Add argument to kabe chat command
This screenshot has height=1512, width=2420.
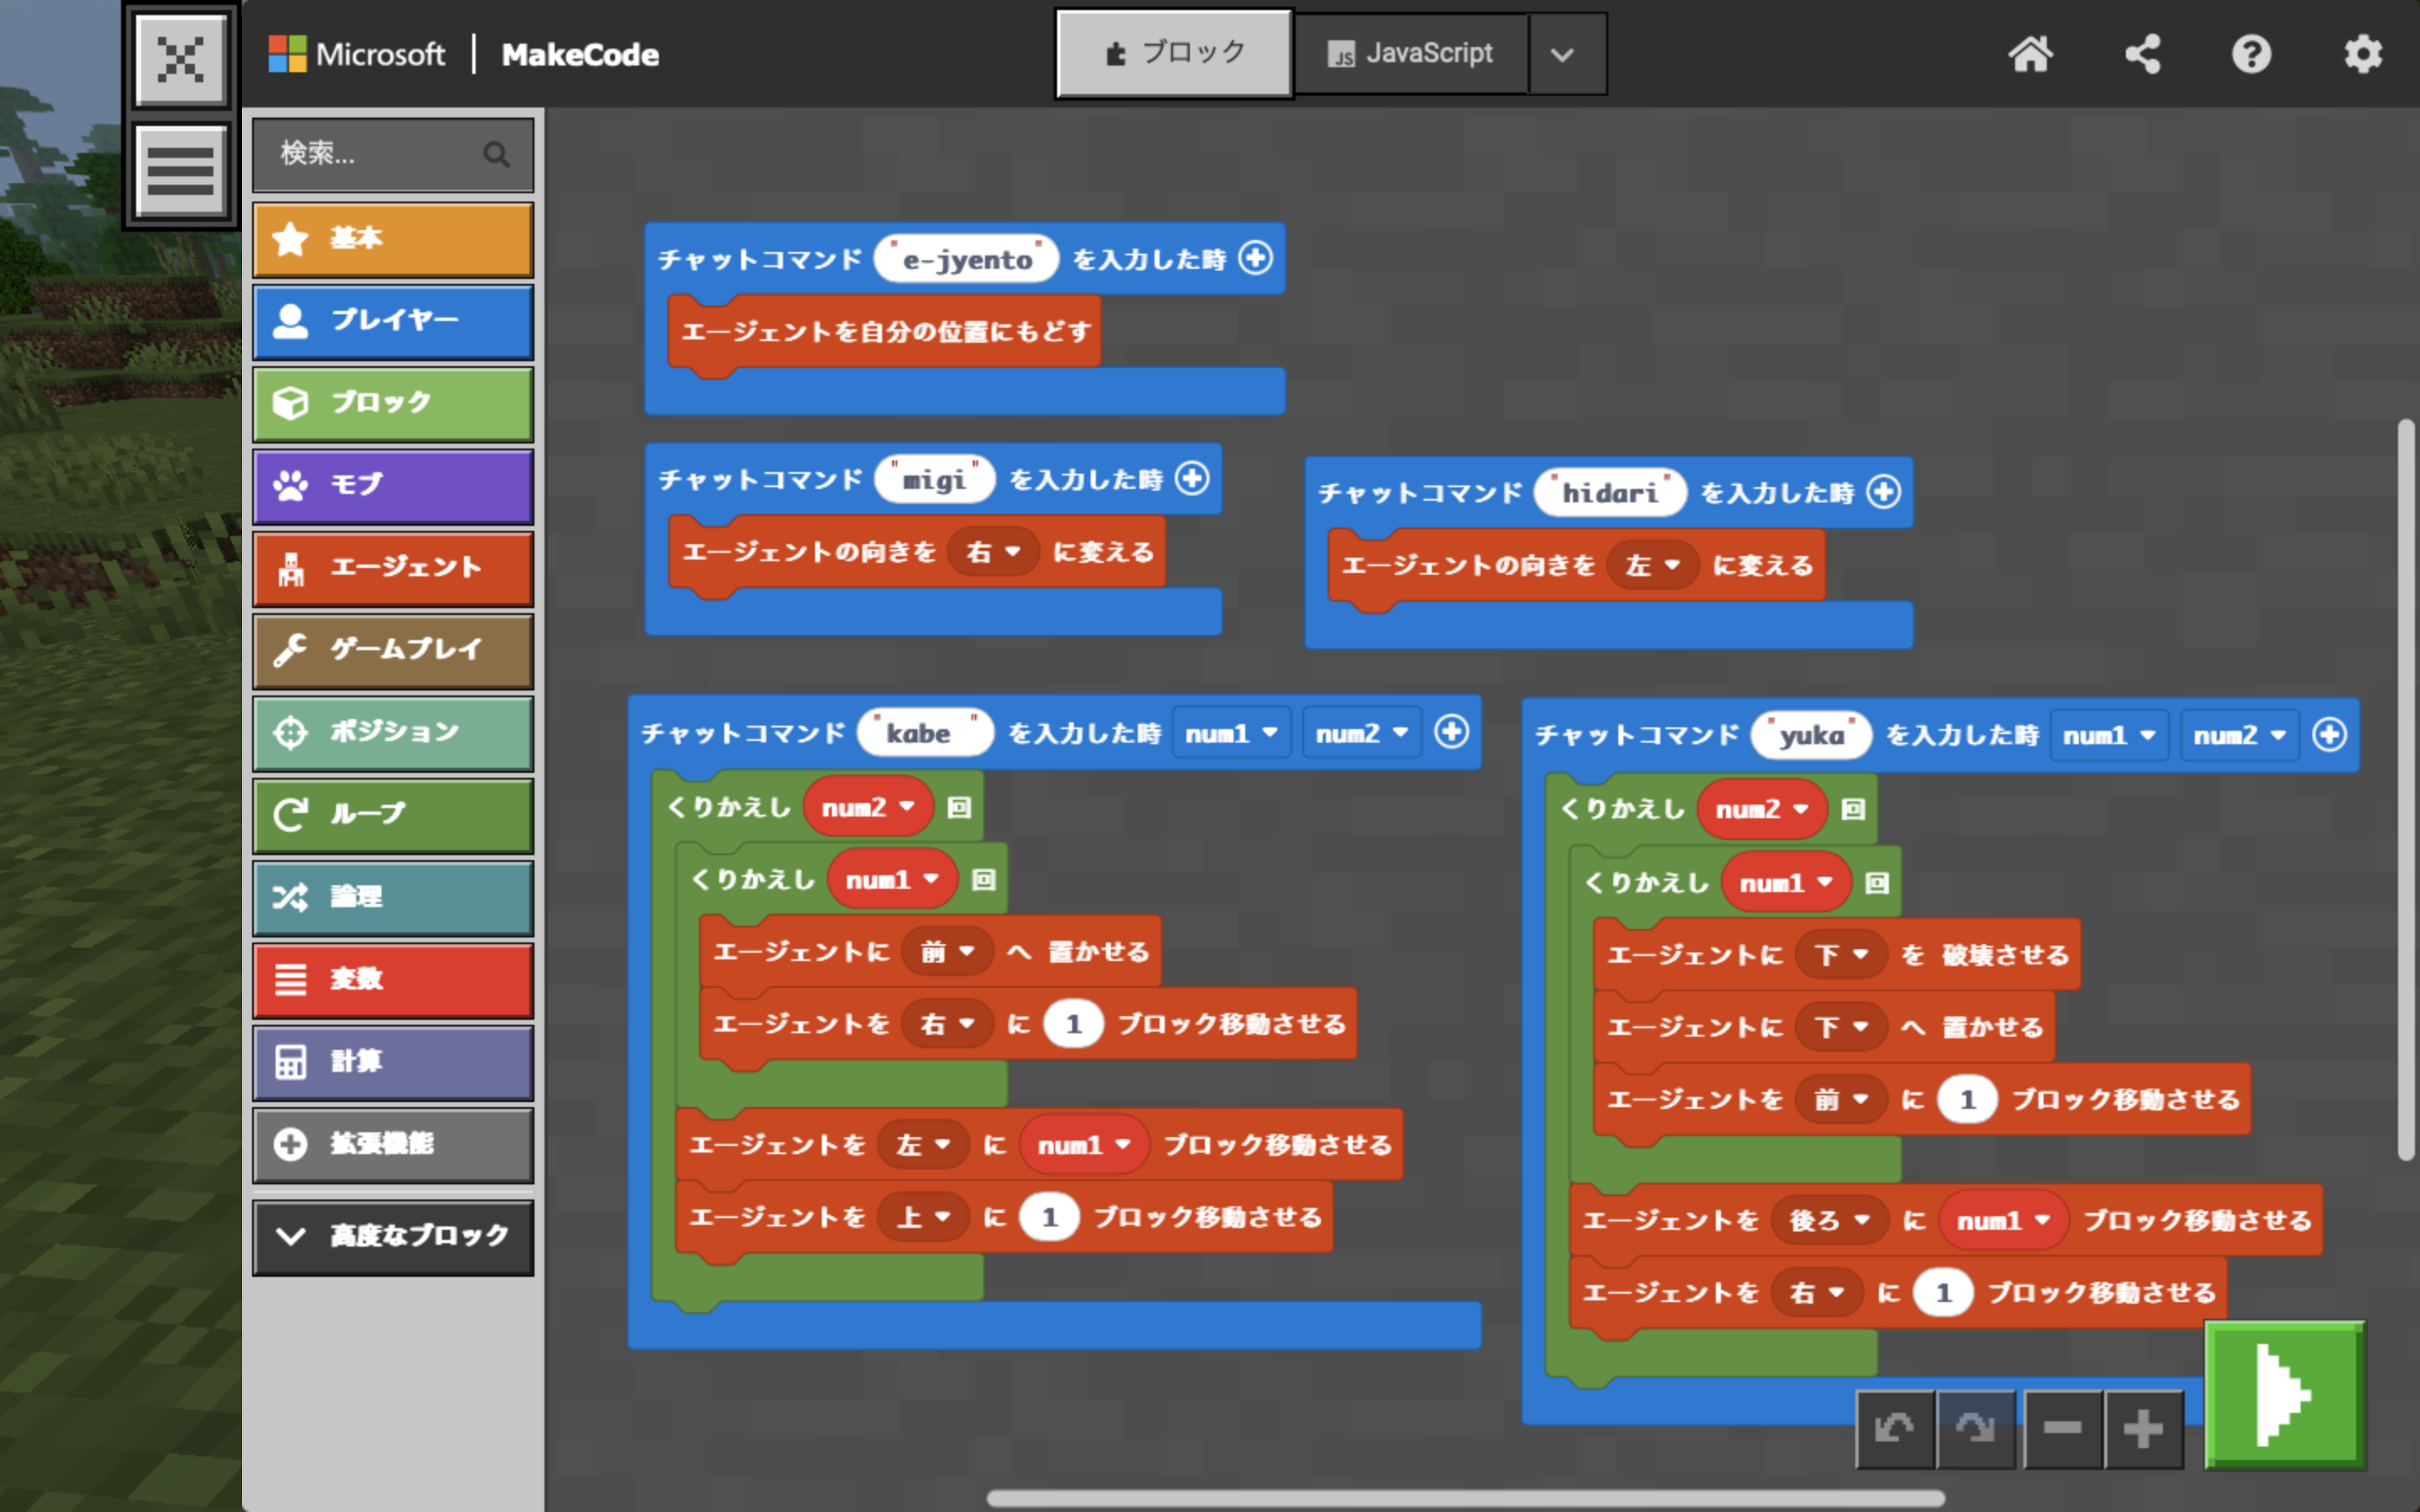point(1451,732)
